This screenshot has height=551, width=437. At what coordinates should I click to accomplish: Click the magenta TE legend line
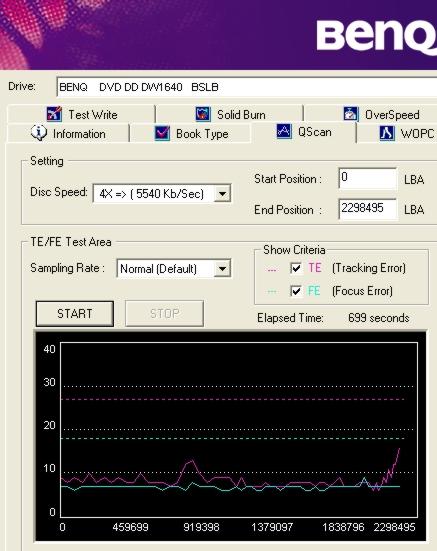[272, 270]
